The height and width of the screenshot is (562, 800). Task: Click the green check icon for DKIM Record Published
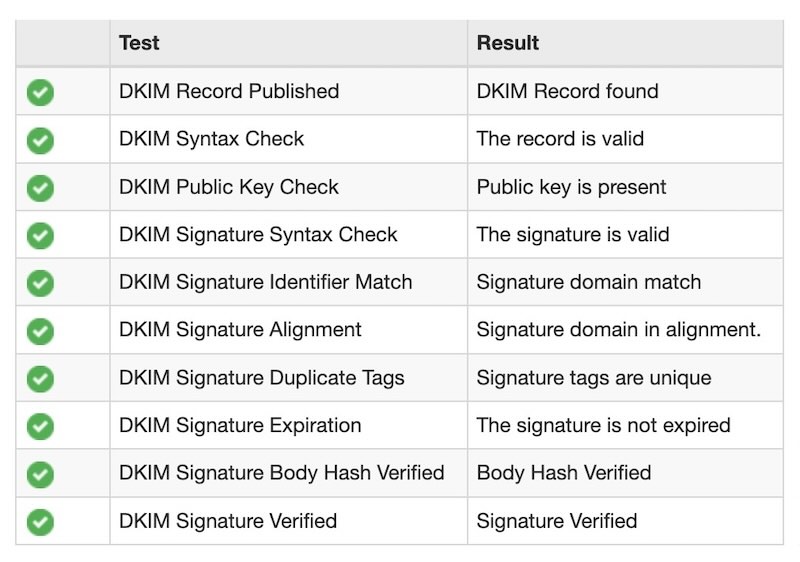(x=40, y=92)
